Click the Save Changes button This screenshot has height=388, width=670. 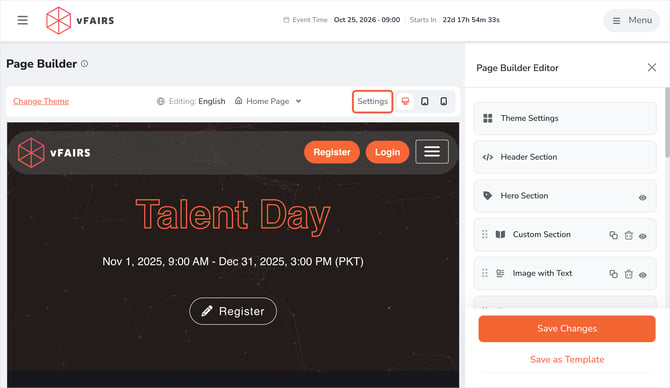coord(567,329)
